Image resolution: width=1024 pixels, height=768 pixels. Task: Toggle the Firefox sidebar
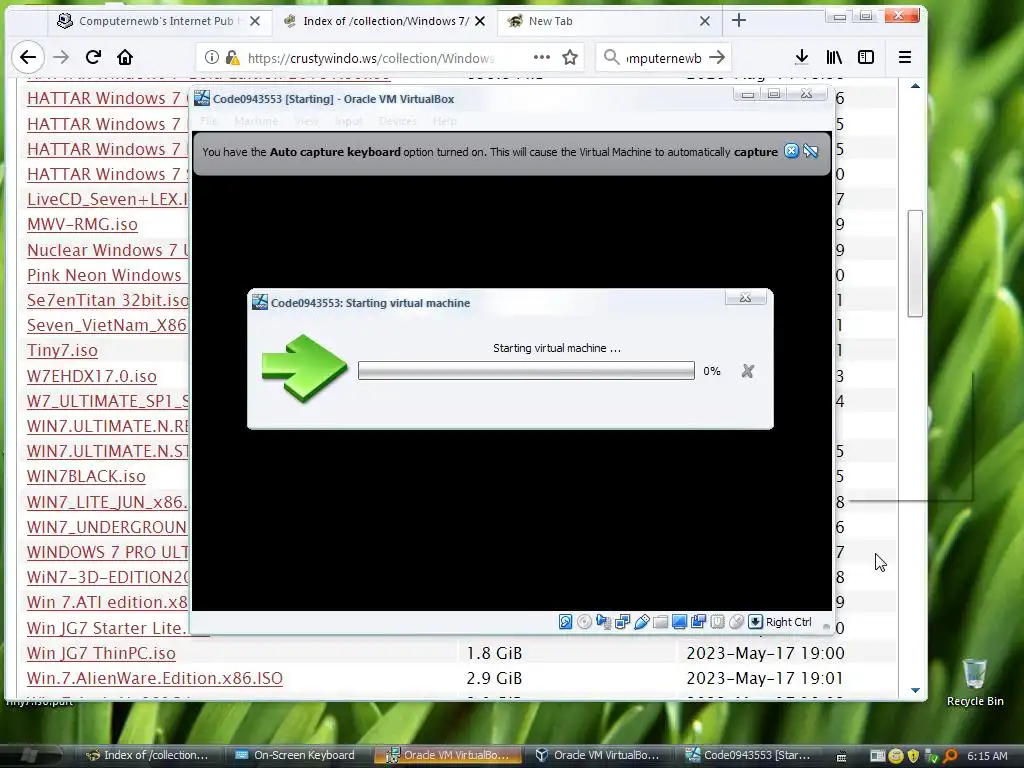tap(866, 57)
